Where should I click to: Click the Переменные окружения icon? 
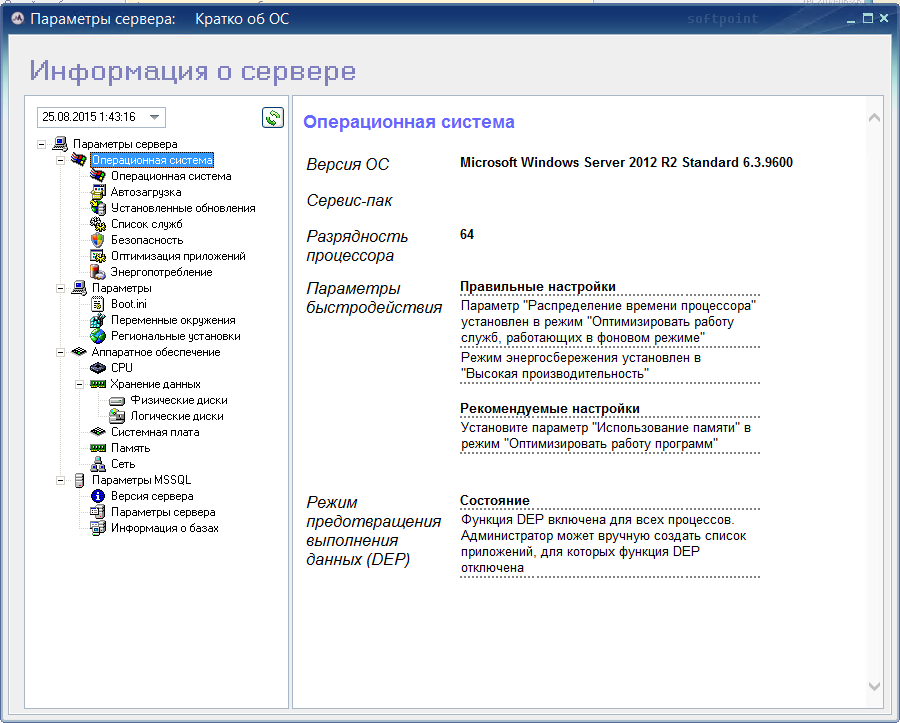click(x=98, y=320)
